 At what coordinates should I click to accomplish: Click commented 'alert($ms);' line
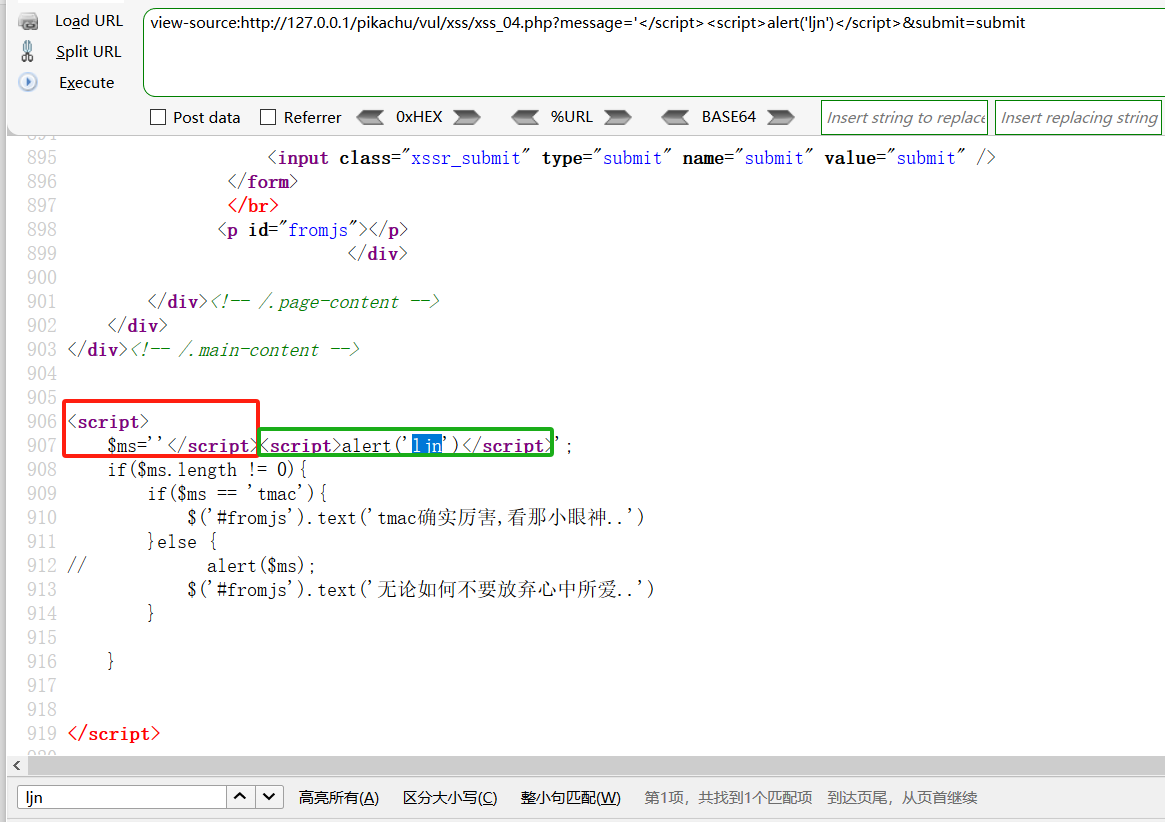[x=261, y=566]
